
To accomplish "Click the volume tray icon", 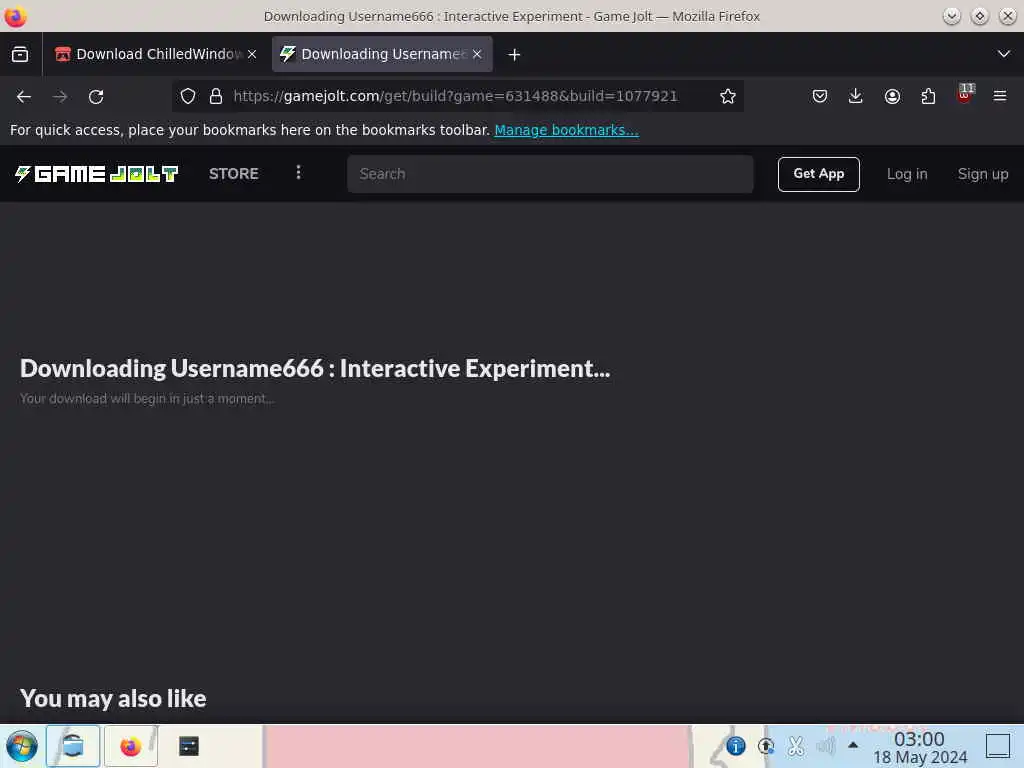I will click(x=825, y=746).
